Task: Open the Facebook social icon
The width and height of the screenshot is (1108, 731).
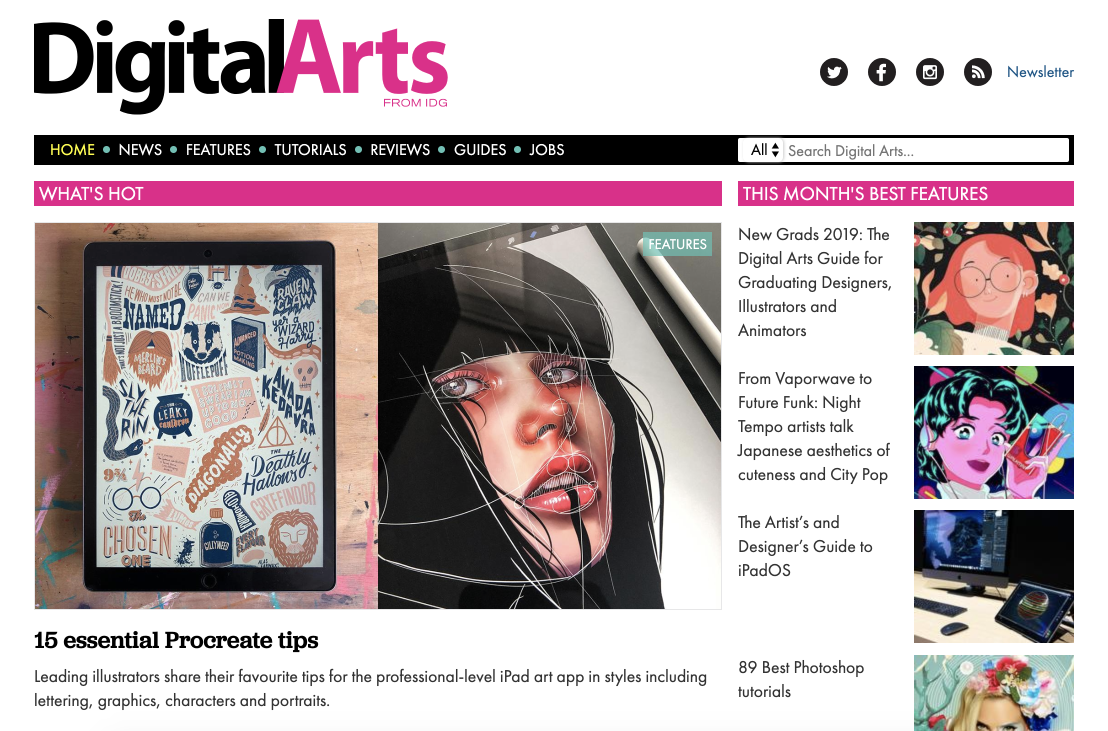Action: coord(882,72)
